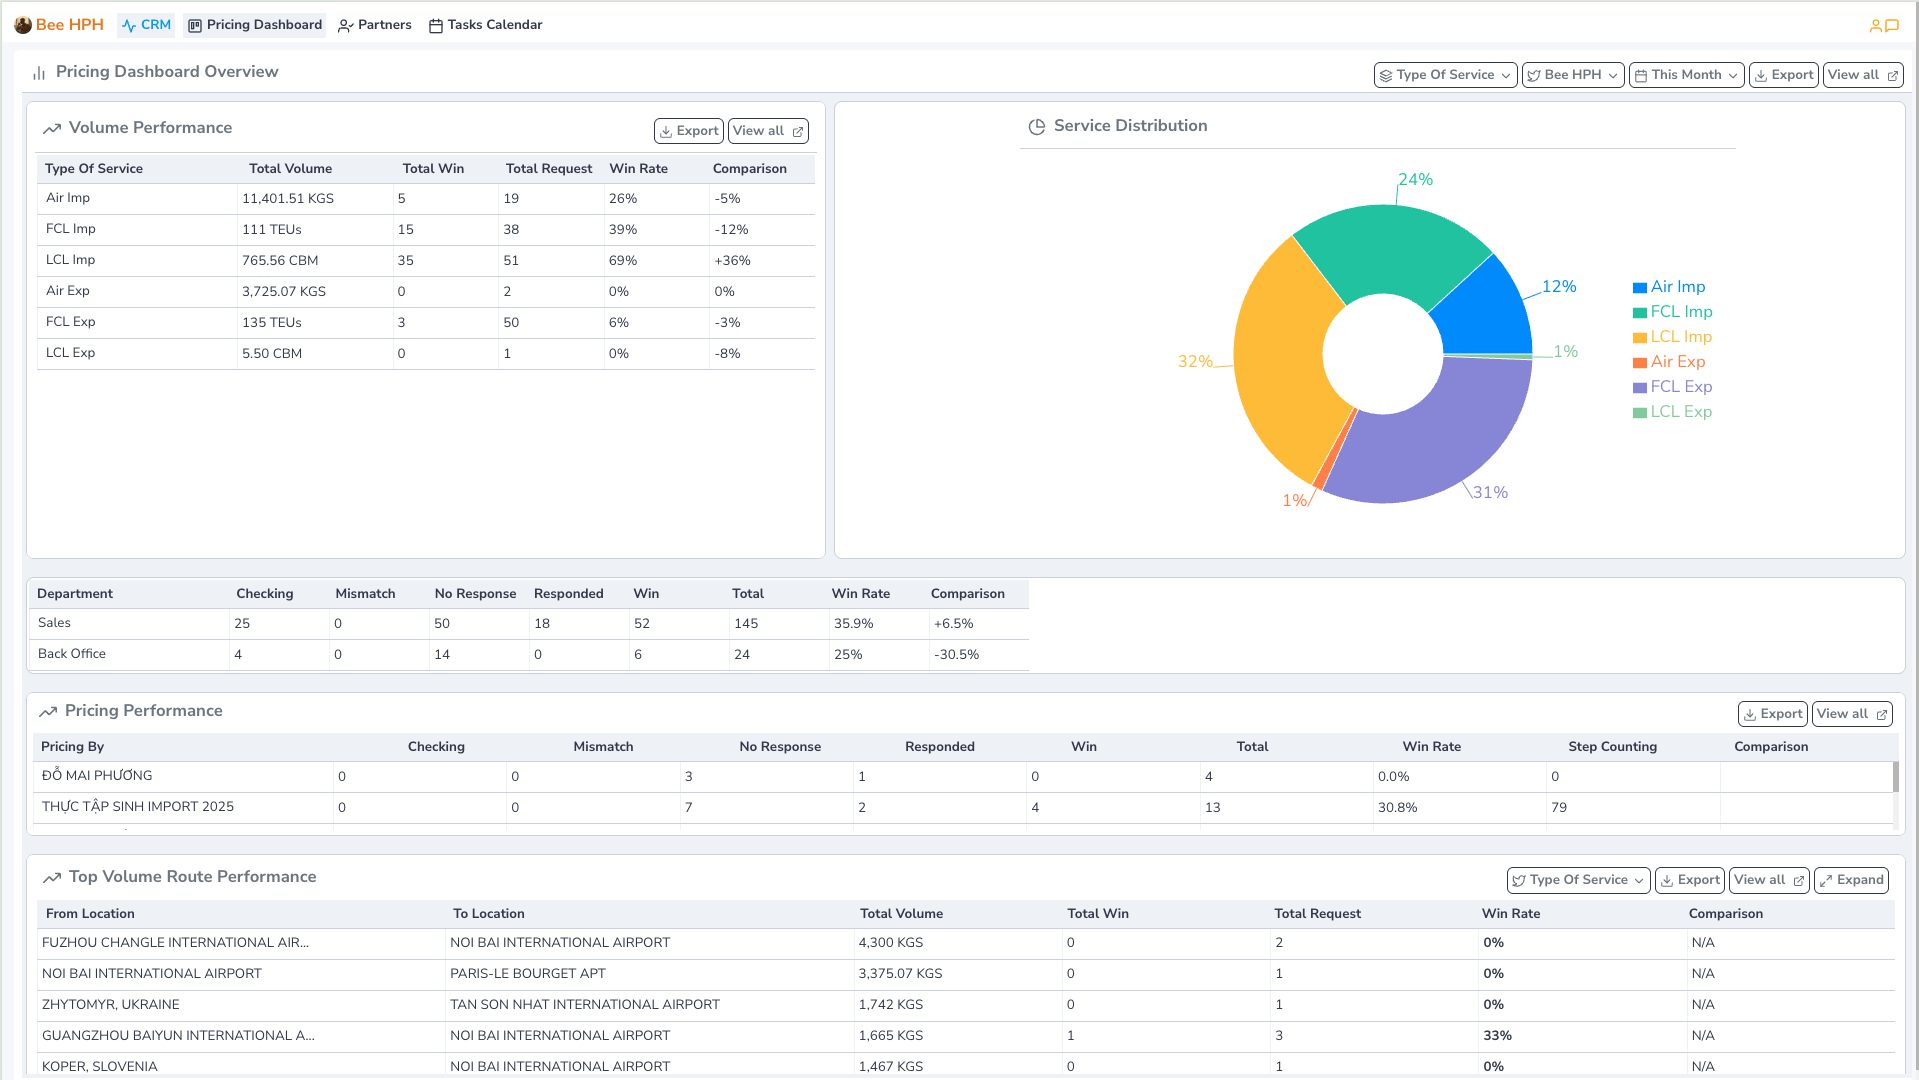The image size is (1919, 1080).
Task: Open the This Month date range dropdown
Action: tap(1685, 74)
